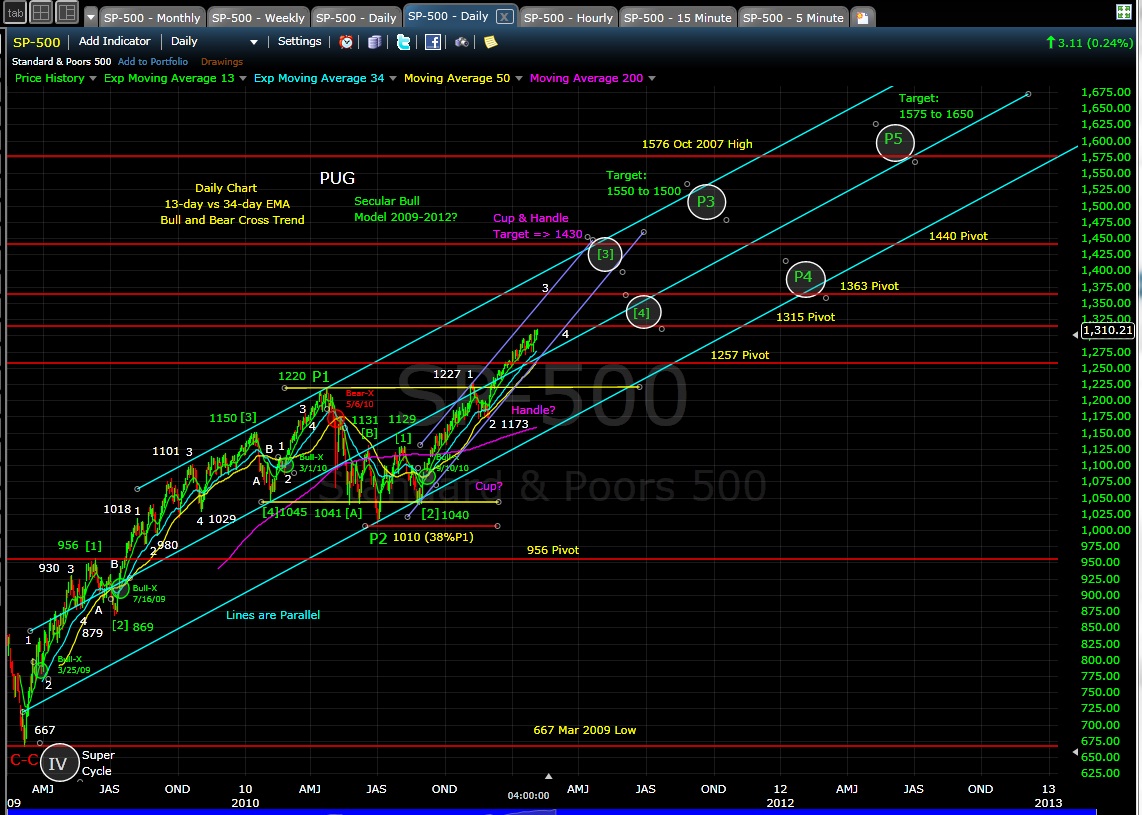
Task: Click the 04:00:00 time marker
Action: coord(528,795)
